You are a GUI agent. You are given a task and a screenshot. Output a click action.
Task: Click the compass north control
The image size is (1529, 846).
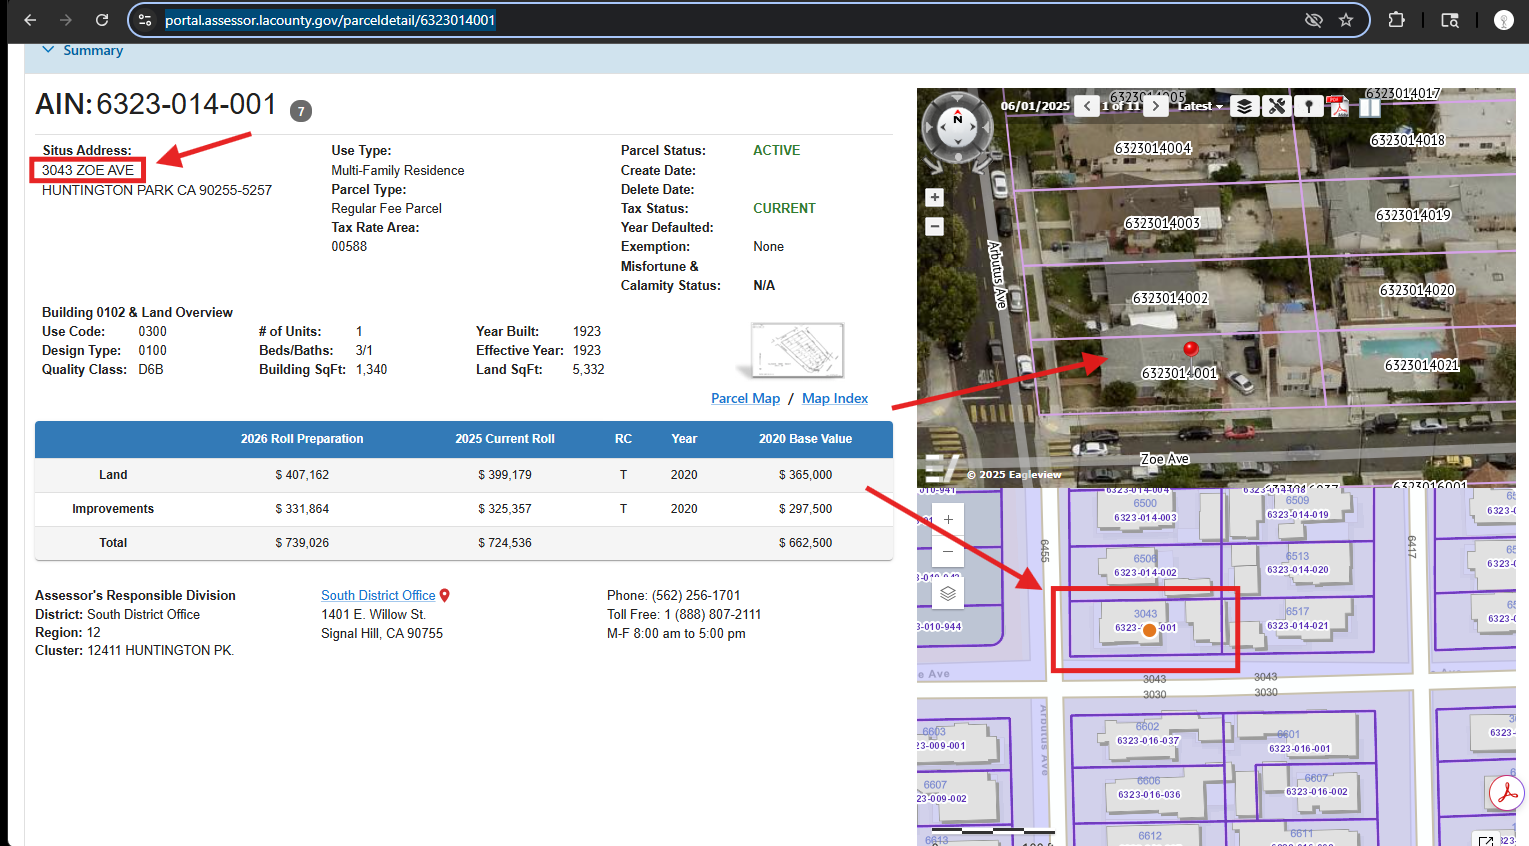pyautogui.click(x=957, y=119)
